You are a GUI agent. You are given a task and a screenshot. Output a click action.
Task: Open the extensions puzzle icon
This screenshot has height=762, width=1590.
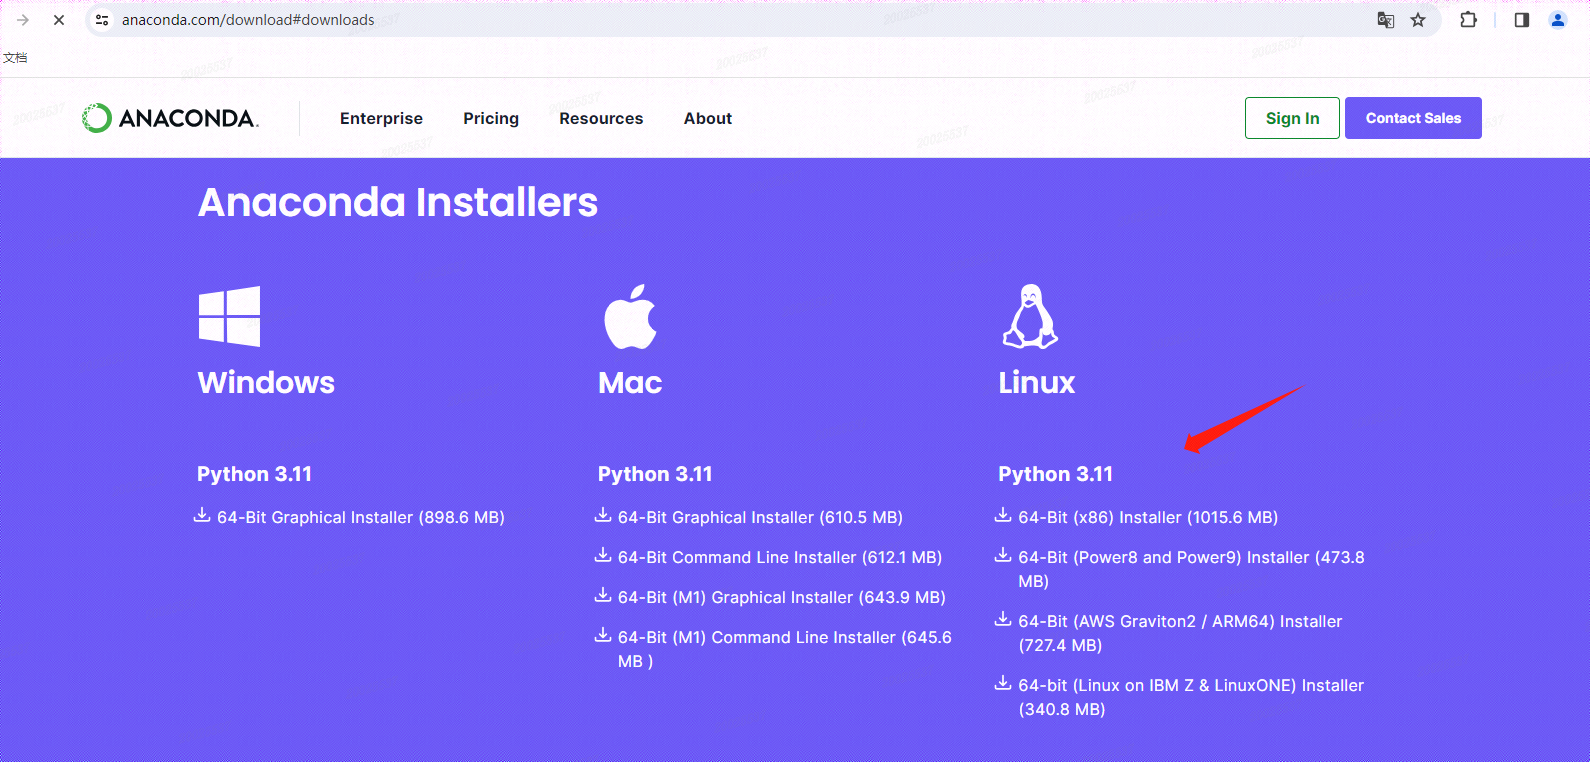tap(1468, 20)
